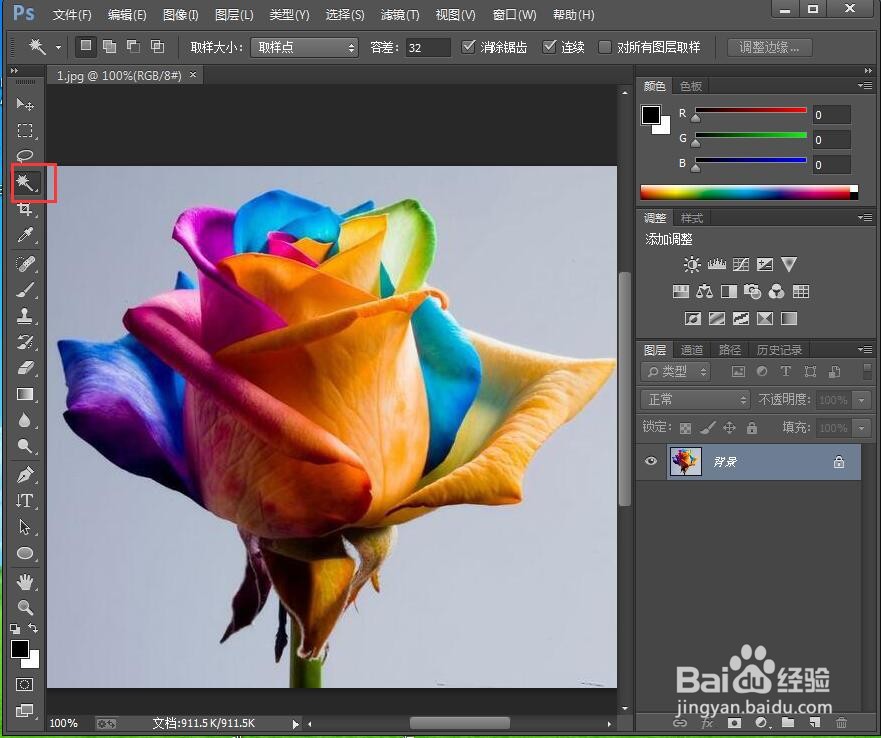The width and height of the screenshot is (881, 738).
Task: Open the Filter (滤镜) menu
Action: [400, 15]
